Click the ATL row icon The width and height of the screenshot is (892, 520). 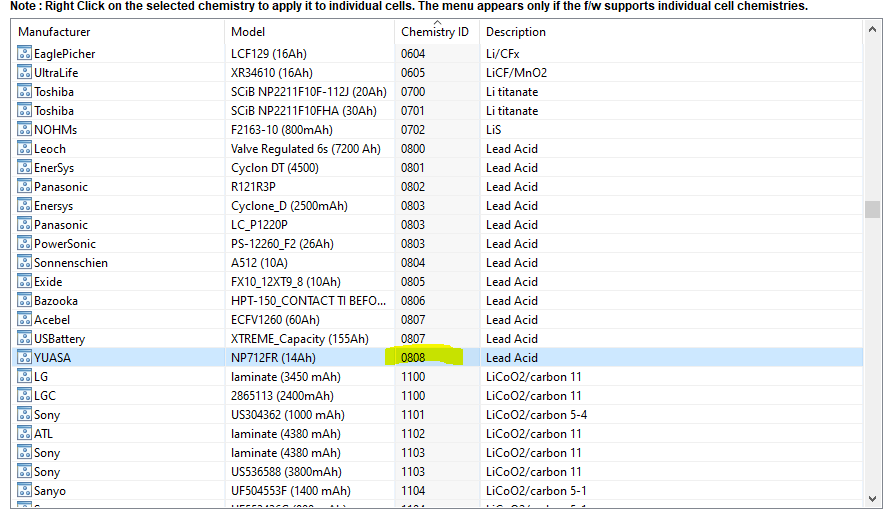coord(24,434)
